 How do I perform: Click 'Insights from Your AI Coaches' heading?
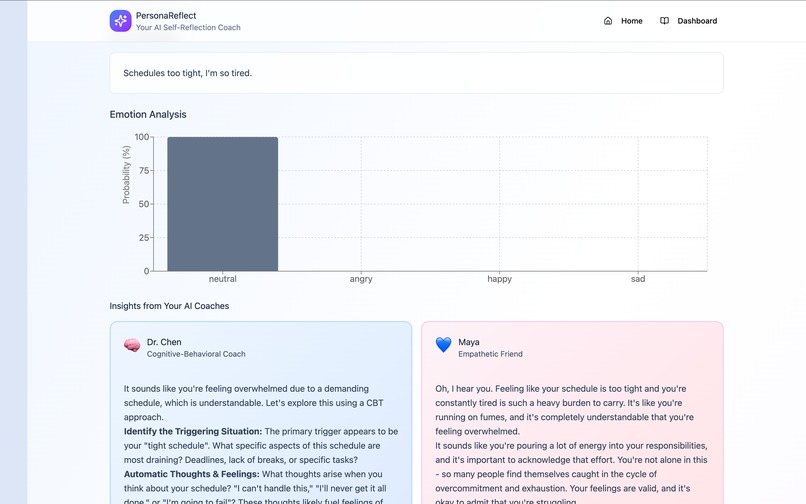pyautogui.click(x=169, y=306)
